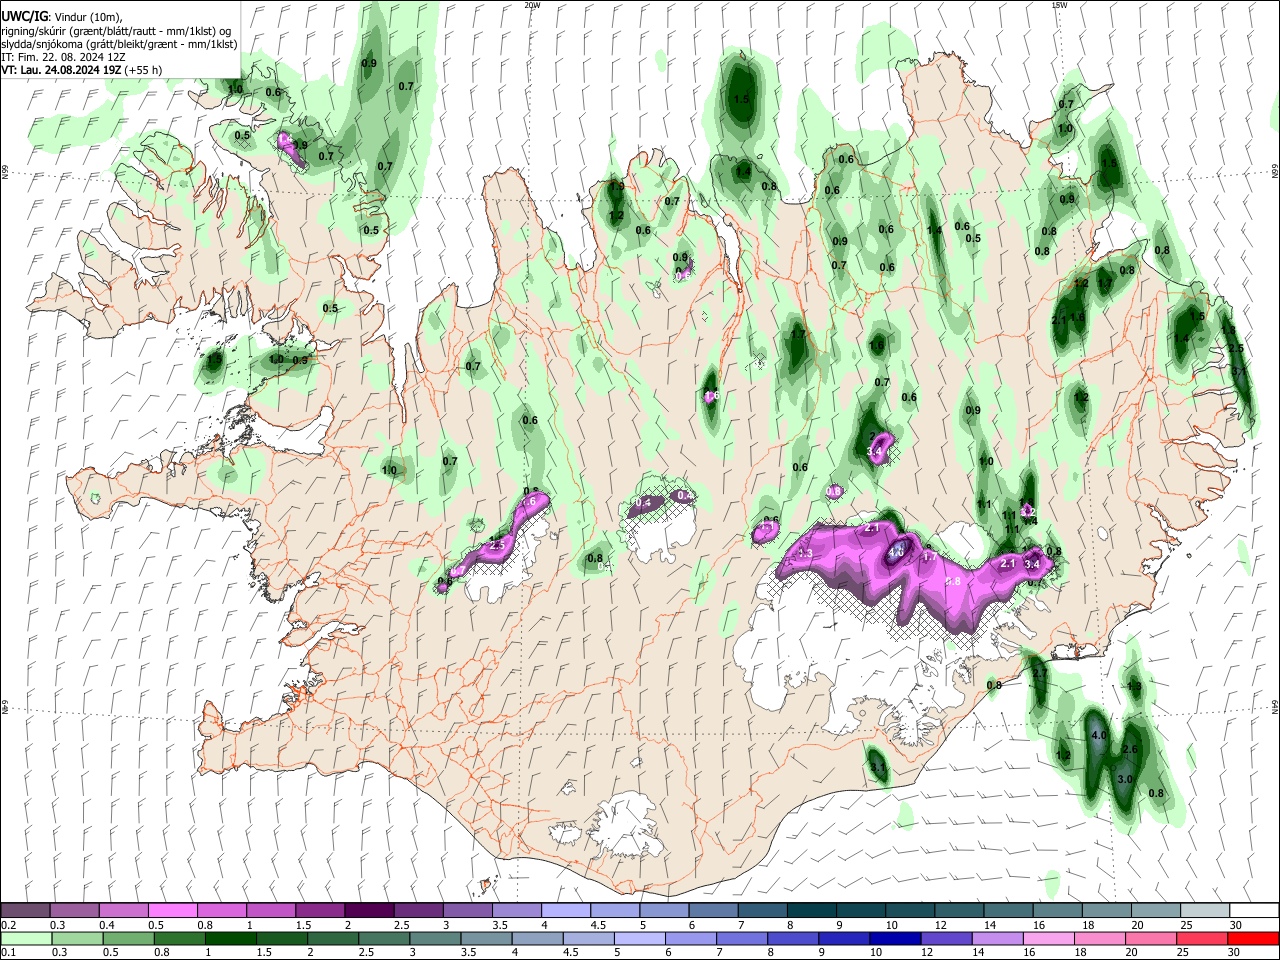This screenshot has width=1280, height=960.
Task: Click the palest green 0.1 swatch in the rain scale
Action: pos(26,938)
